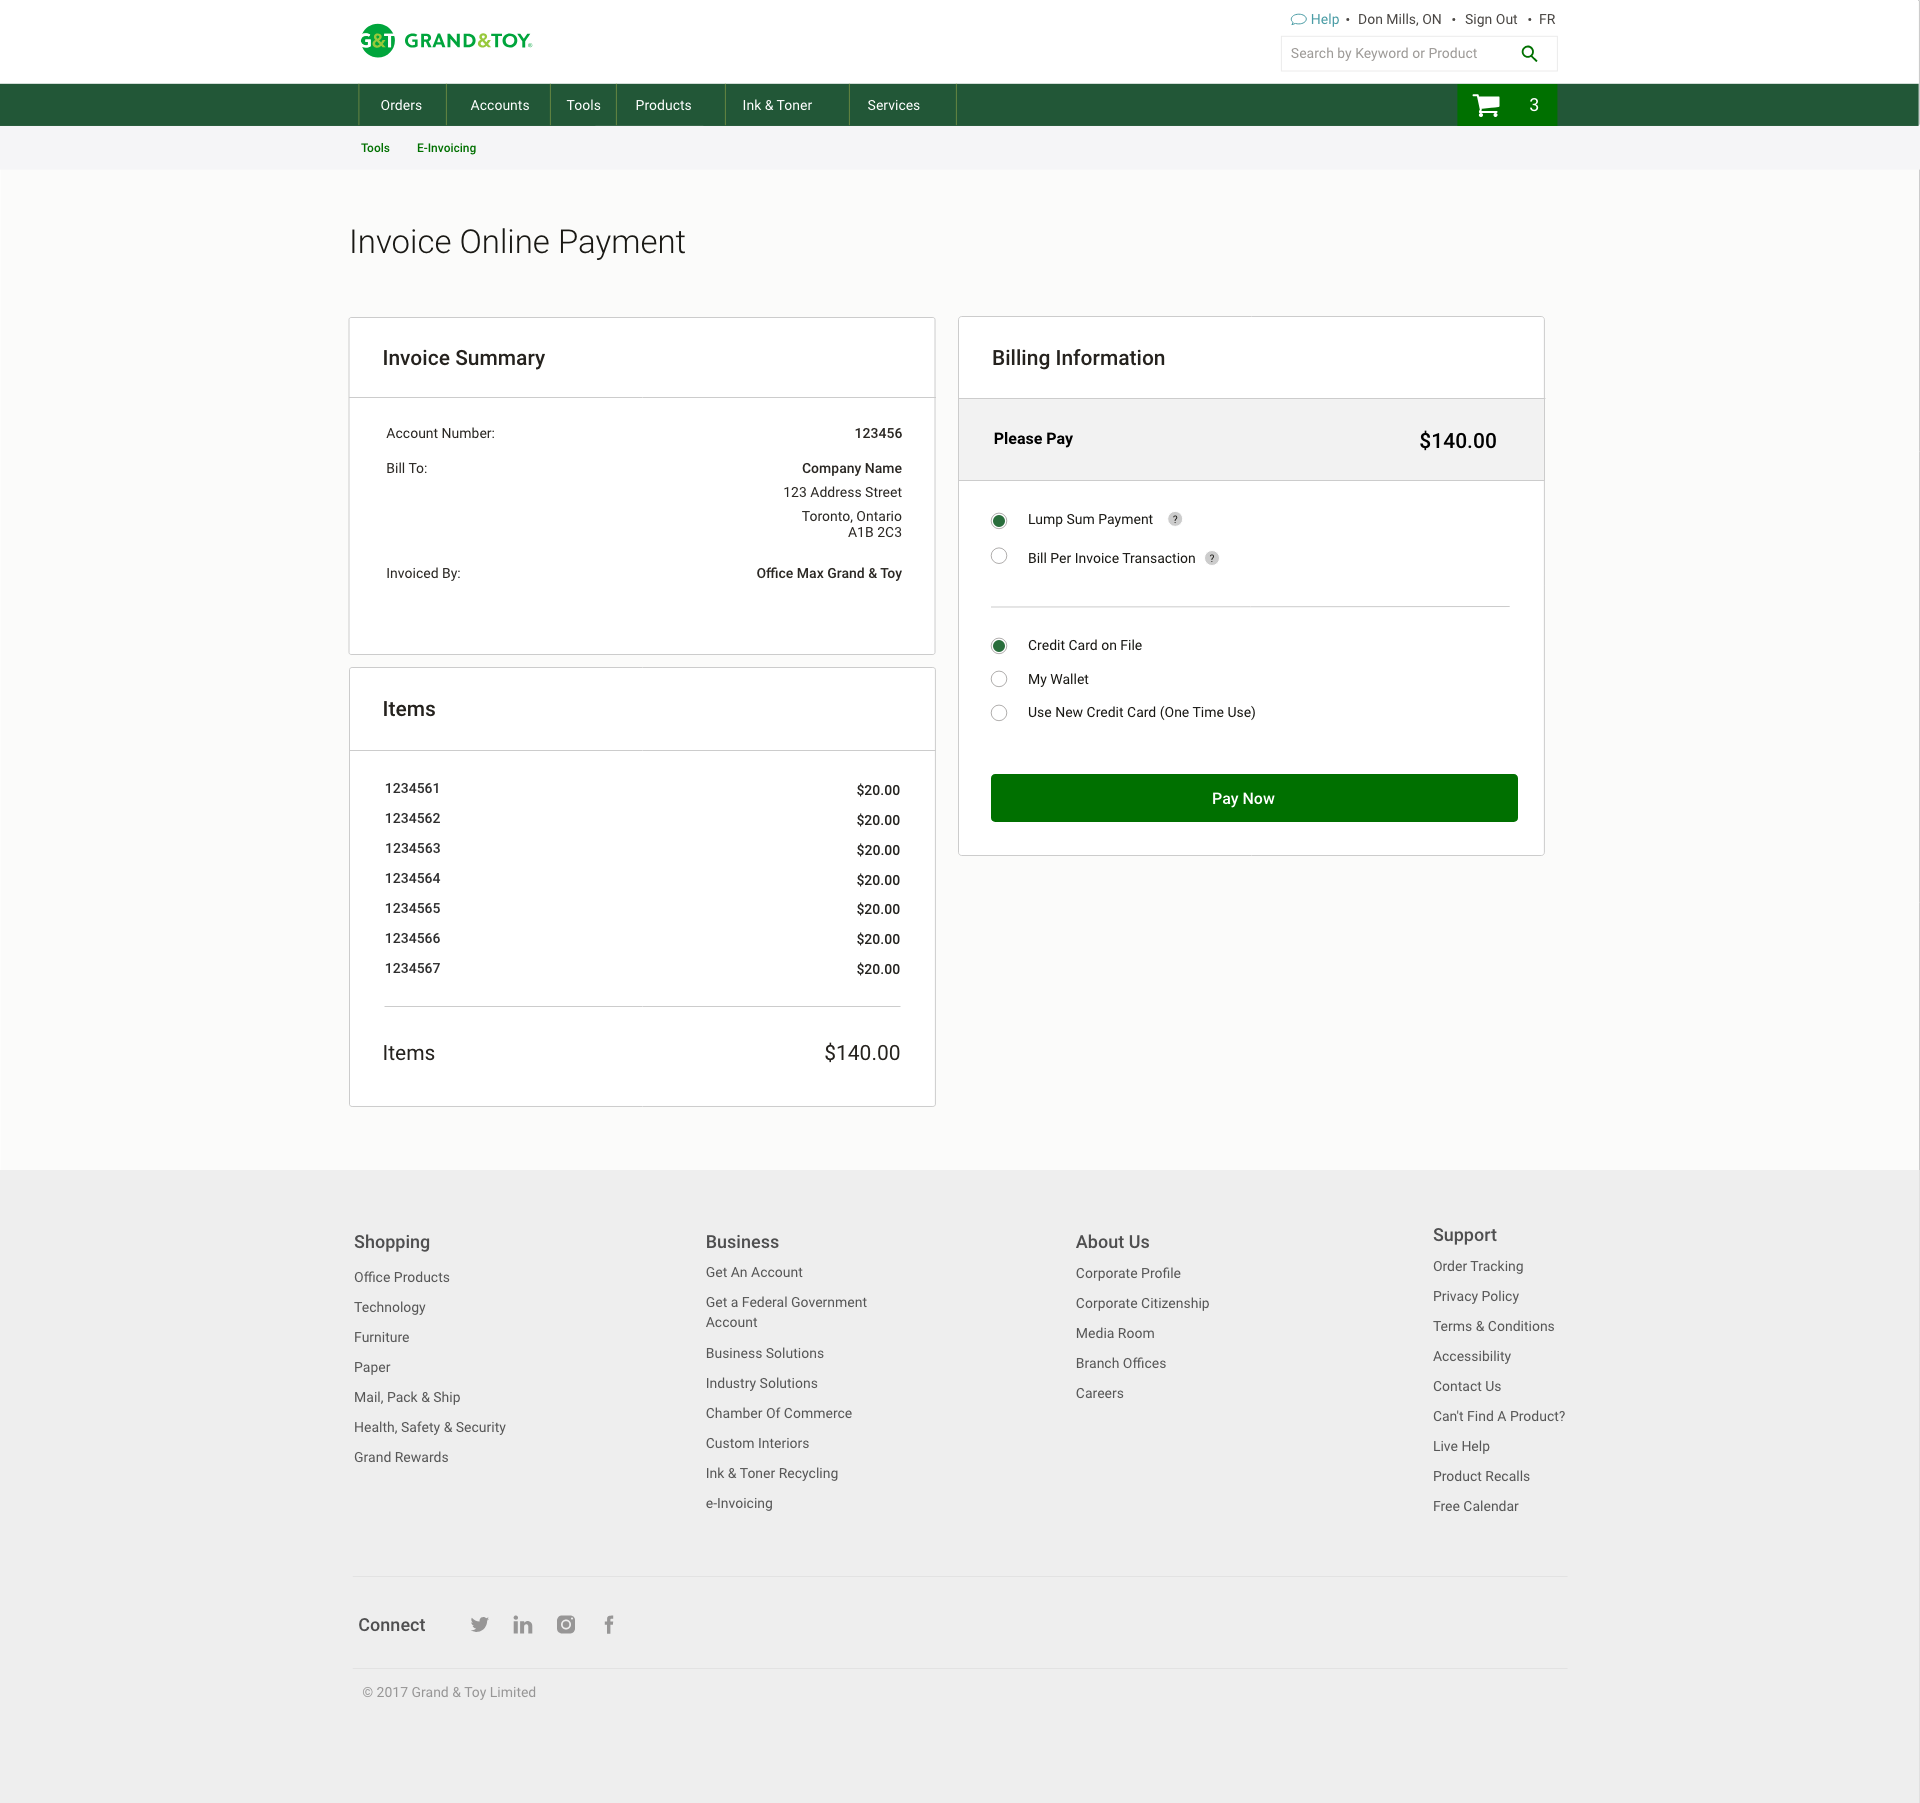Click the Help chat bubble icon
This screenshot has width=1920, height=1803.
[1298, 19]
